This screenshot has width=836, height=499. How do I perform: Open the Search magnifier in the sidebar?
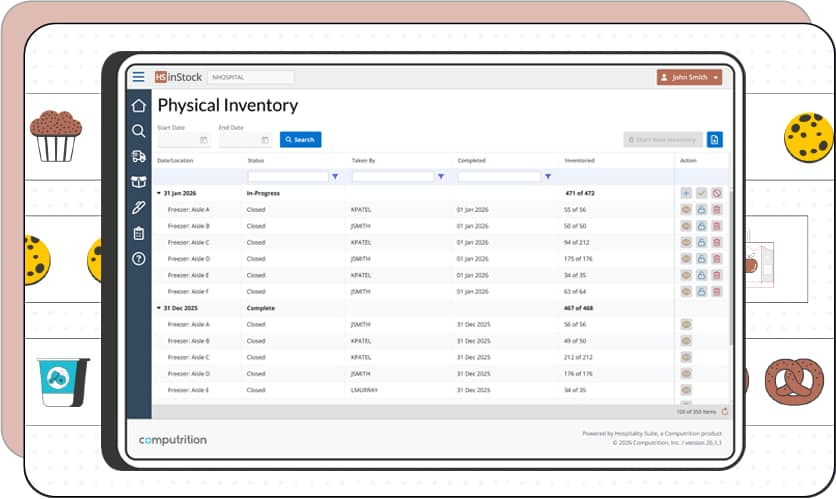coord(138,131)
